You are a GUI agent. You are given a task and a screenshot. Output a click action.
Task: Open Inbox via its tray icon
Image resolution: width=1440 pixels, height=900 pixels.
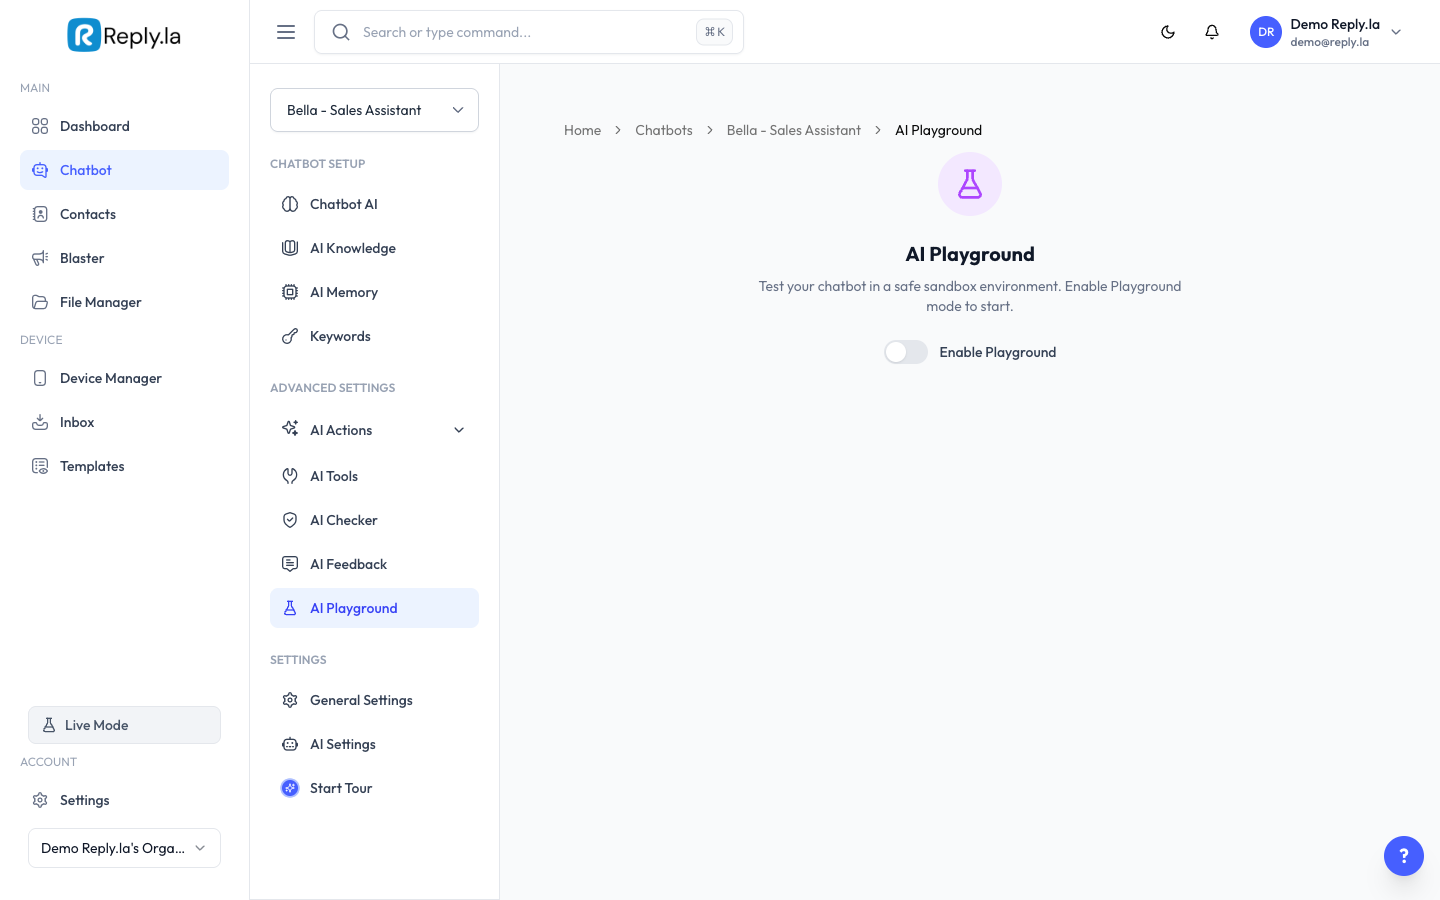tap(40, 422)
